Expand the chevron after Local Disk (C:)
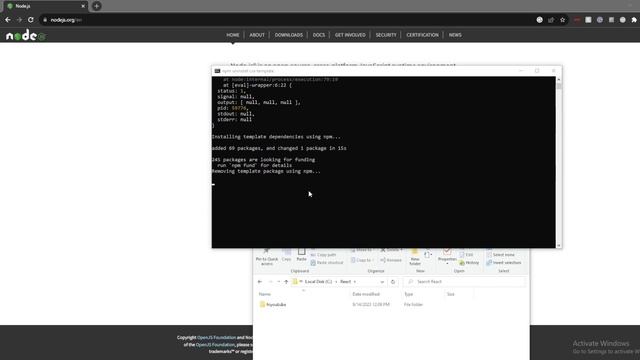Image resolution: width=640 pixels, height=360 pixels. (336, 282)
